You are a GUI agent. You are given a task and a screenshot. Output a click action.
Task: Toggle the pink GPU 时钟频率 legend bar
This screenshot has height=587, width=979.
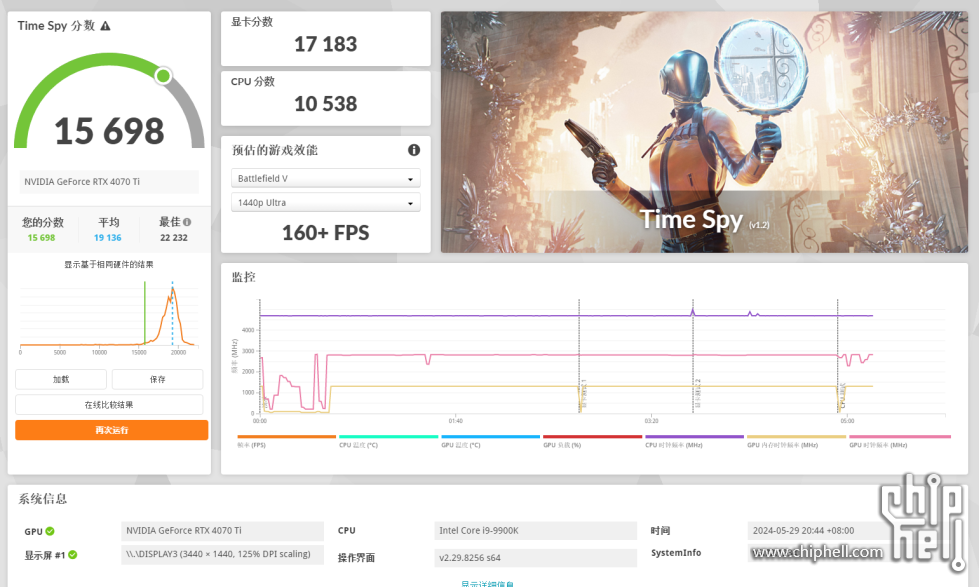900,437
